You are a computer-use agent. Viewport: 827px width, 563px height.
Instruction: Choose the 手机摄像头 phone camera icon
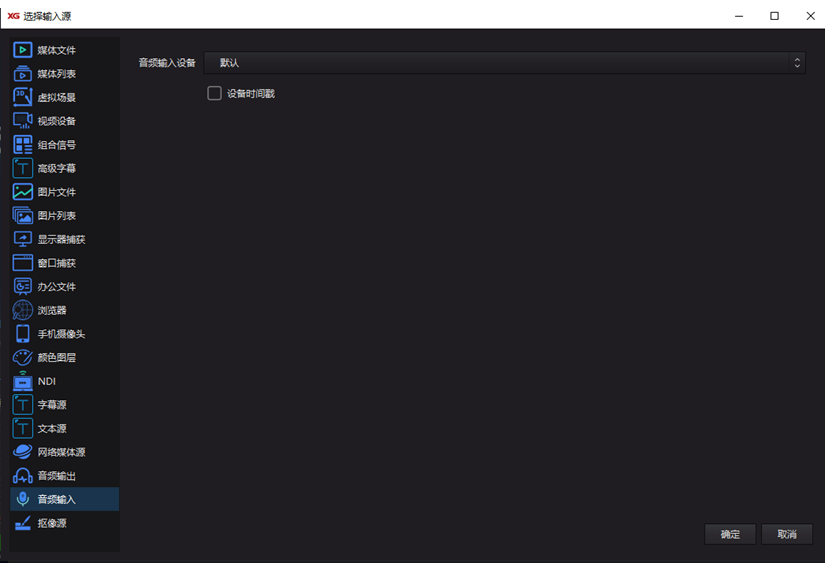coord(22,334)
